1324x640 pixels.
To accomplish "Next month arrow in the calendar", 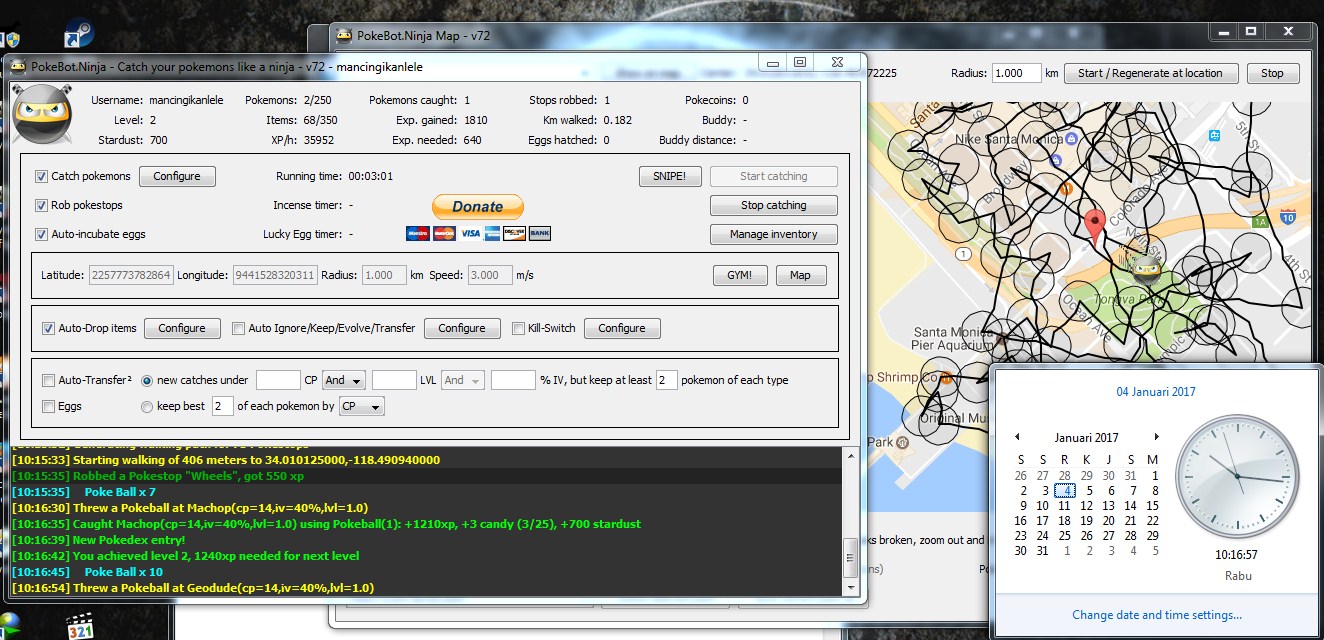I will [x=1156, y=437].
